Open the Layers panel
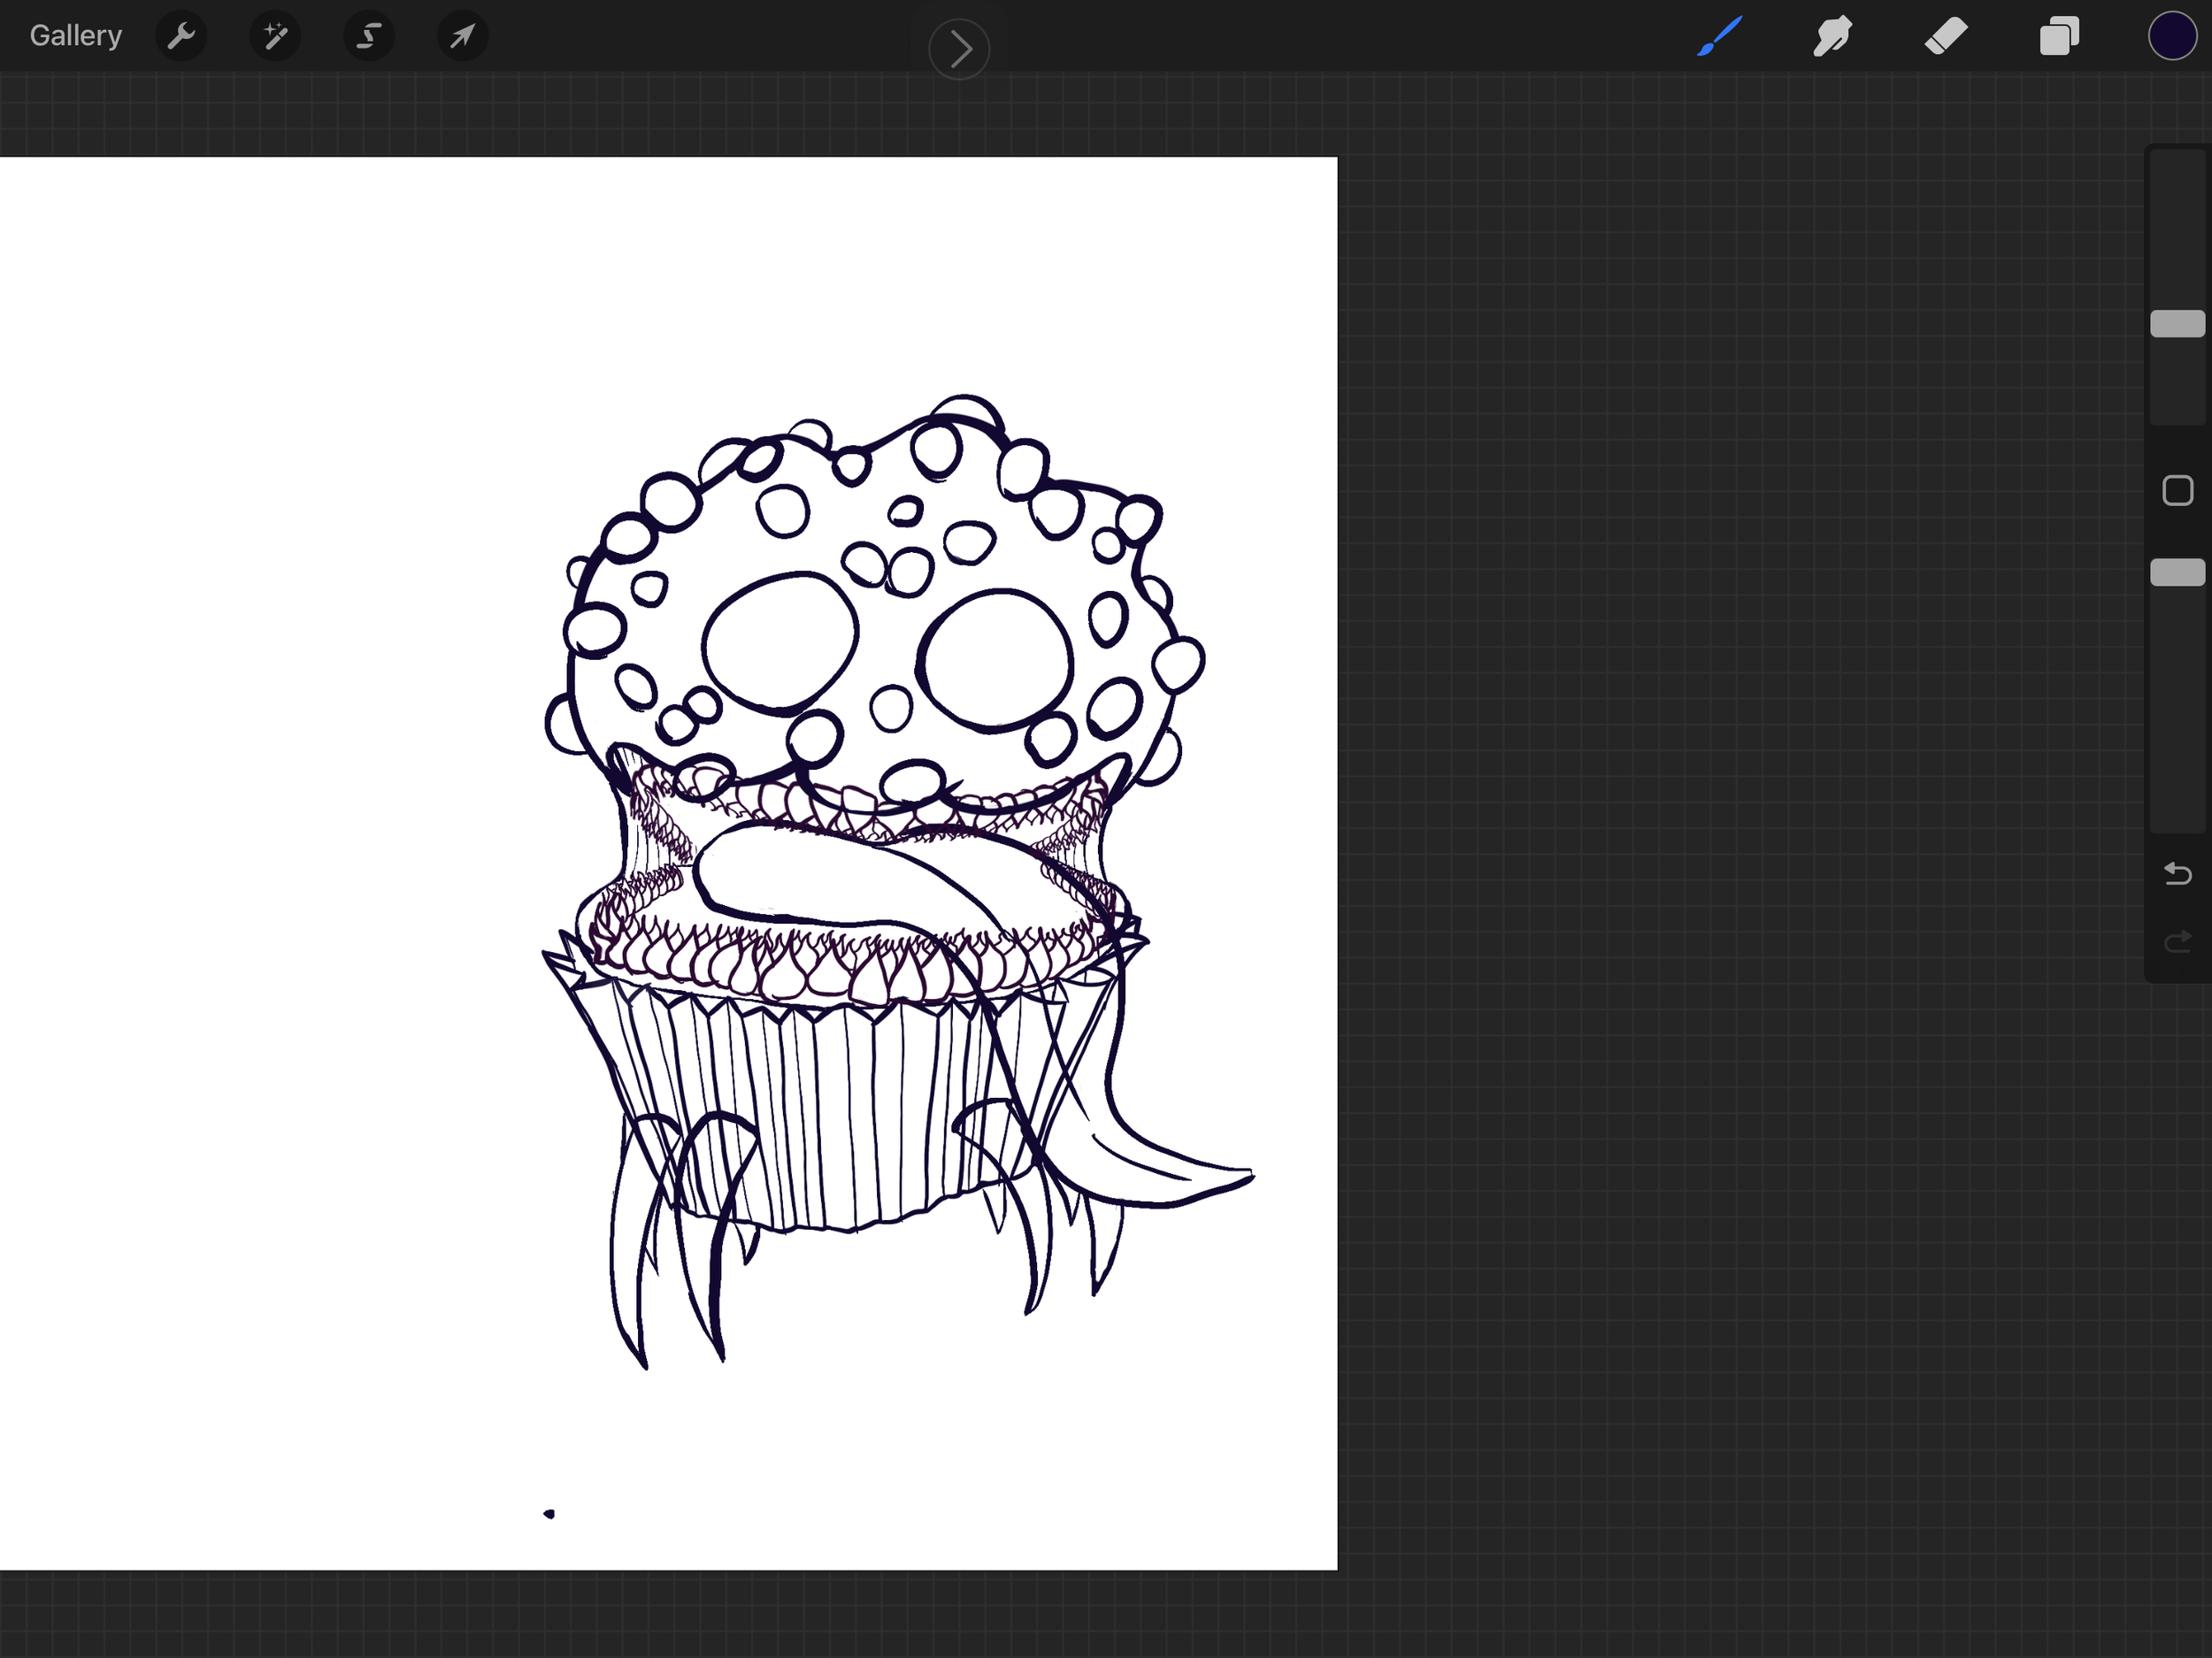The height and width of the screenshot is (1658, 2212). (2059, 37)
